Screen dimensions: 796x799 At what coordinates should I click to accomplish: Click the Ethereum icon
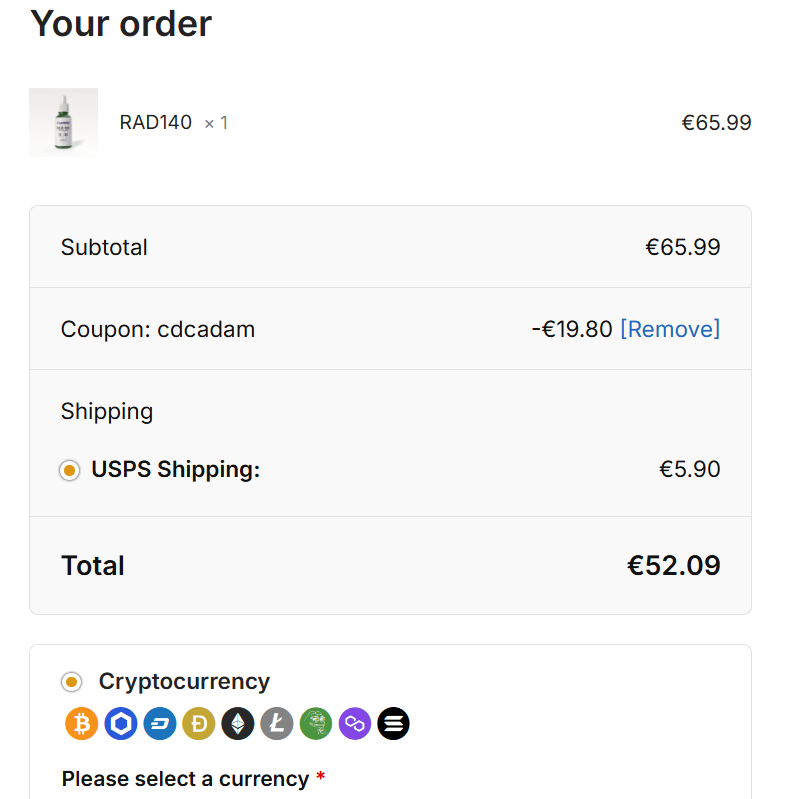[x=238, y=723]
